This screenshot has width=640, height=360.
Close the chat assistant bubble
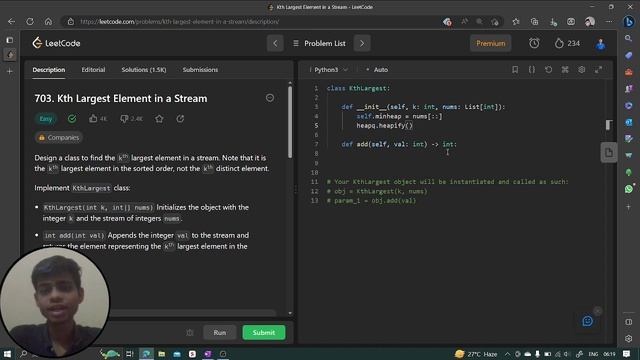(x=598, y=311)
